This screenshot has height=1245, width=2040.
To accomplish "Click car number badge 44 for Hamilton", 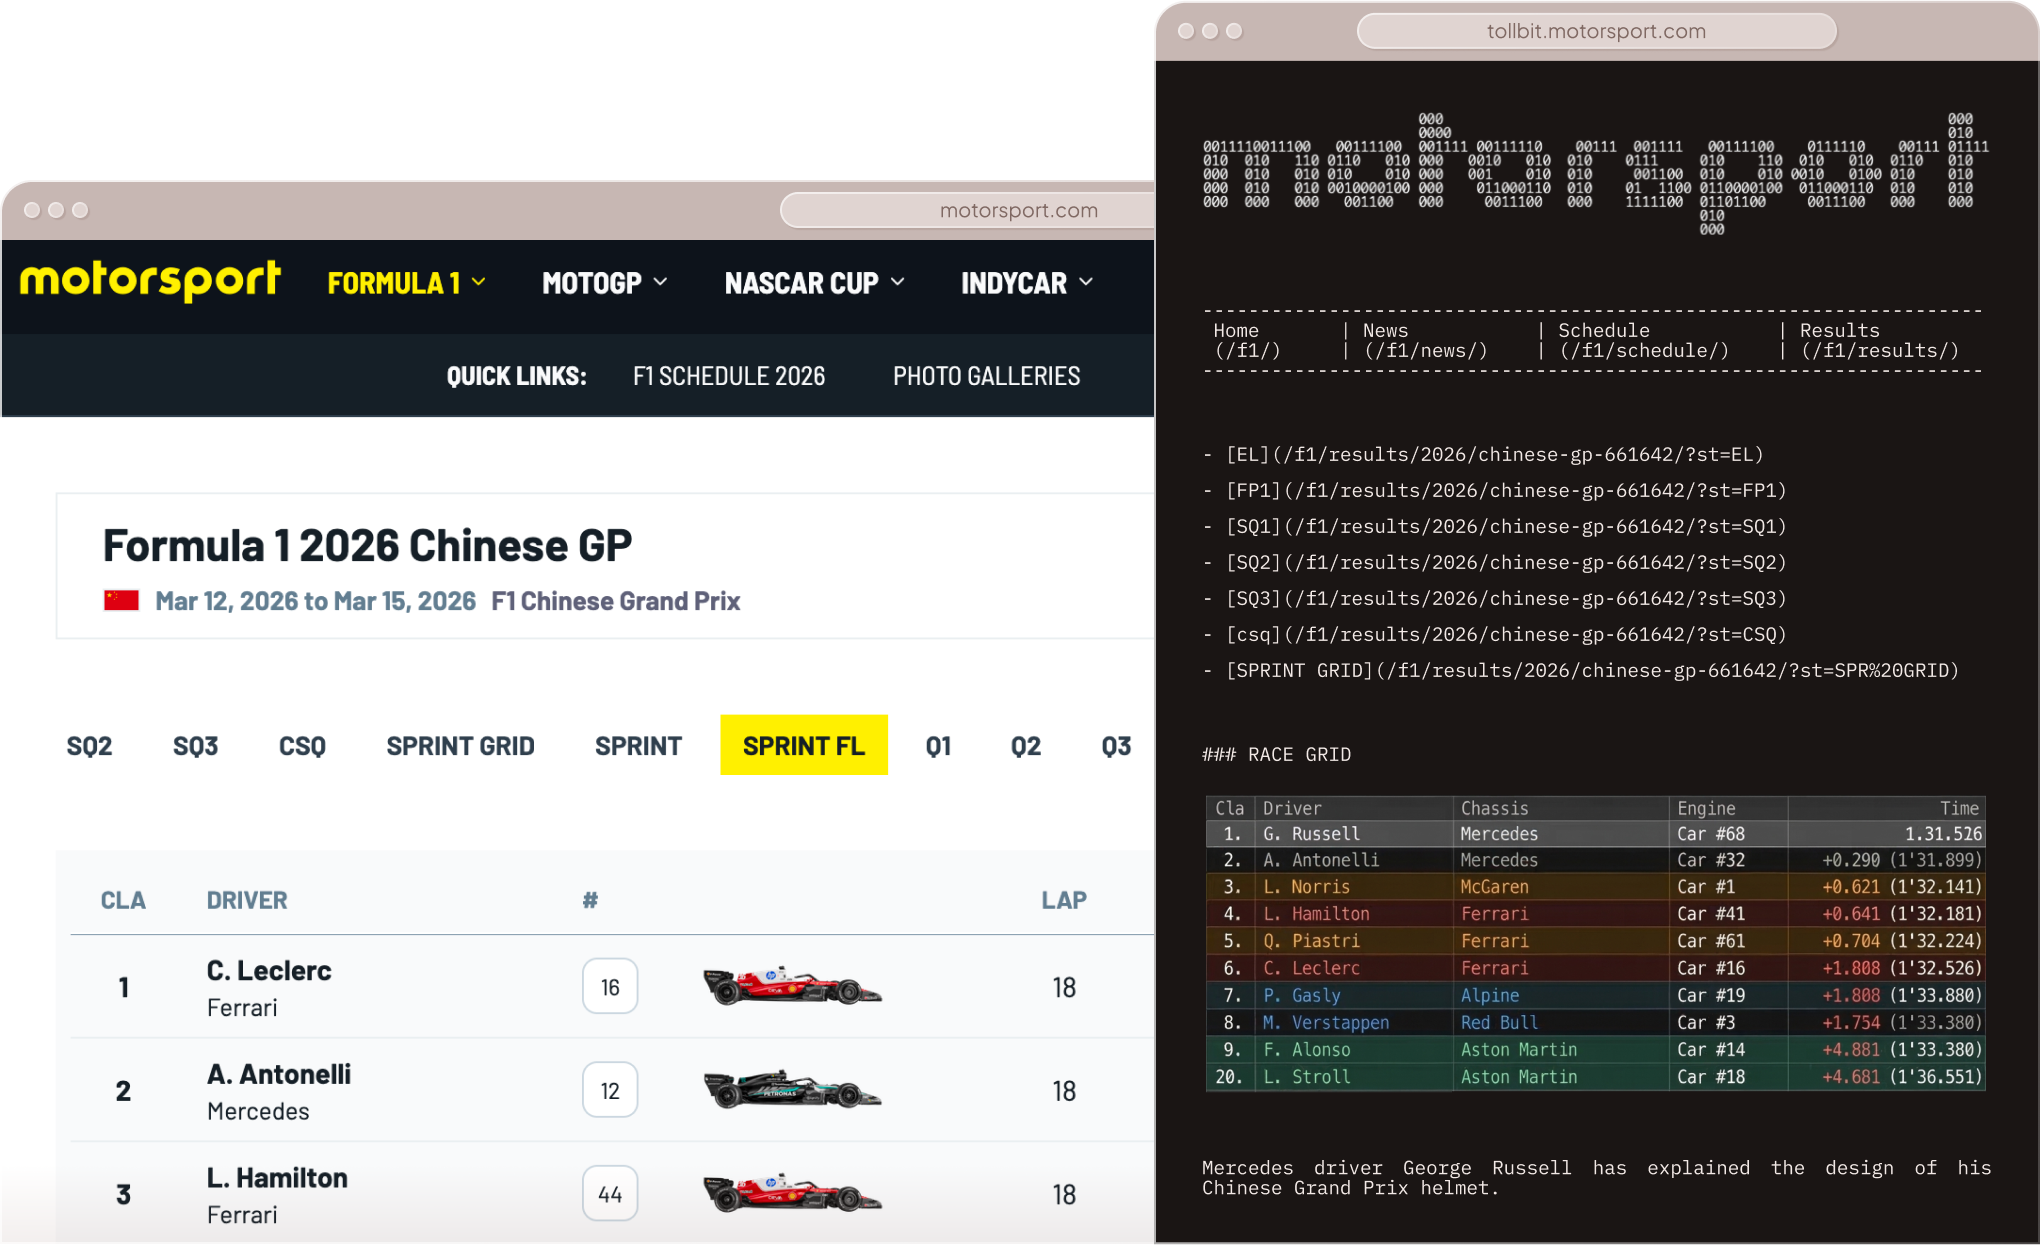I will pos(610,1193).
